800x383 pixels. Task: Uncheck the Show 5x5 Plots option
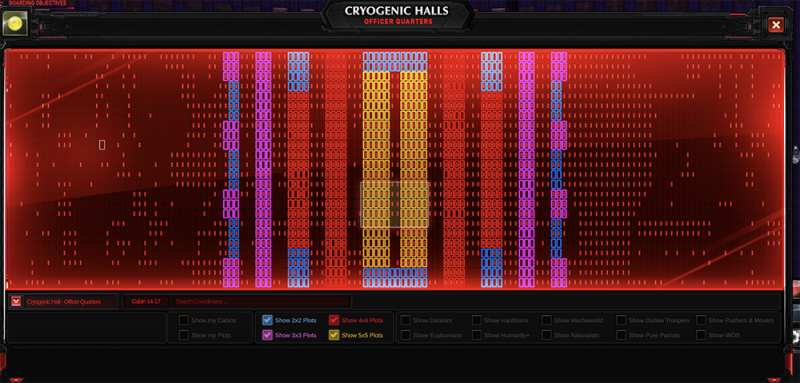[x=334, y=335]
